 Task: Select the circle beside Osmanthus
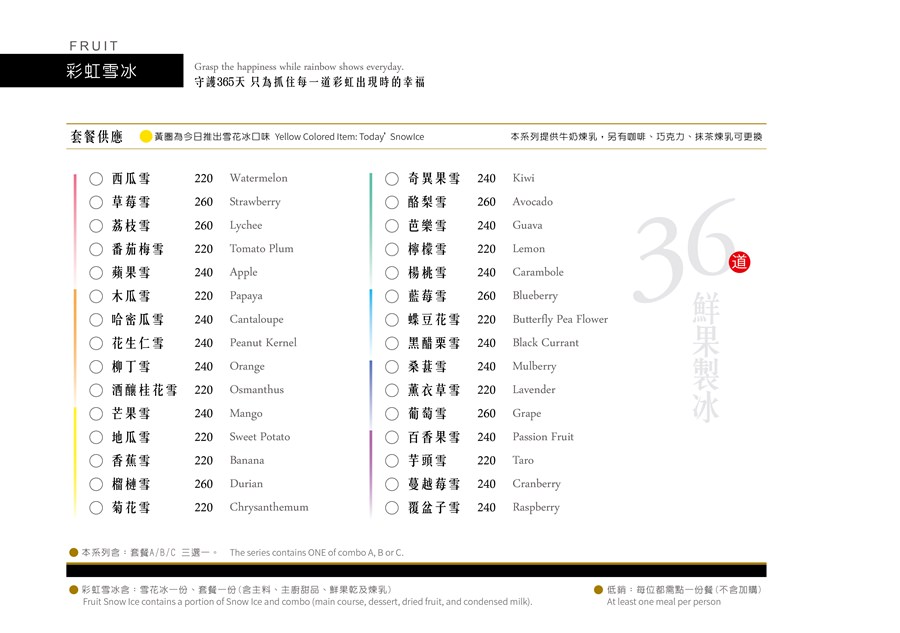[96, 390]
